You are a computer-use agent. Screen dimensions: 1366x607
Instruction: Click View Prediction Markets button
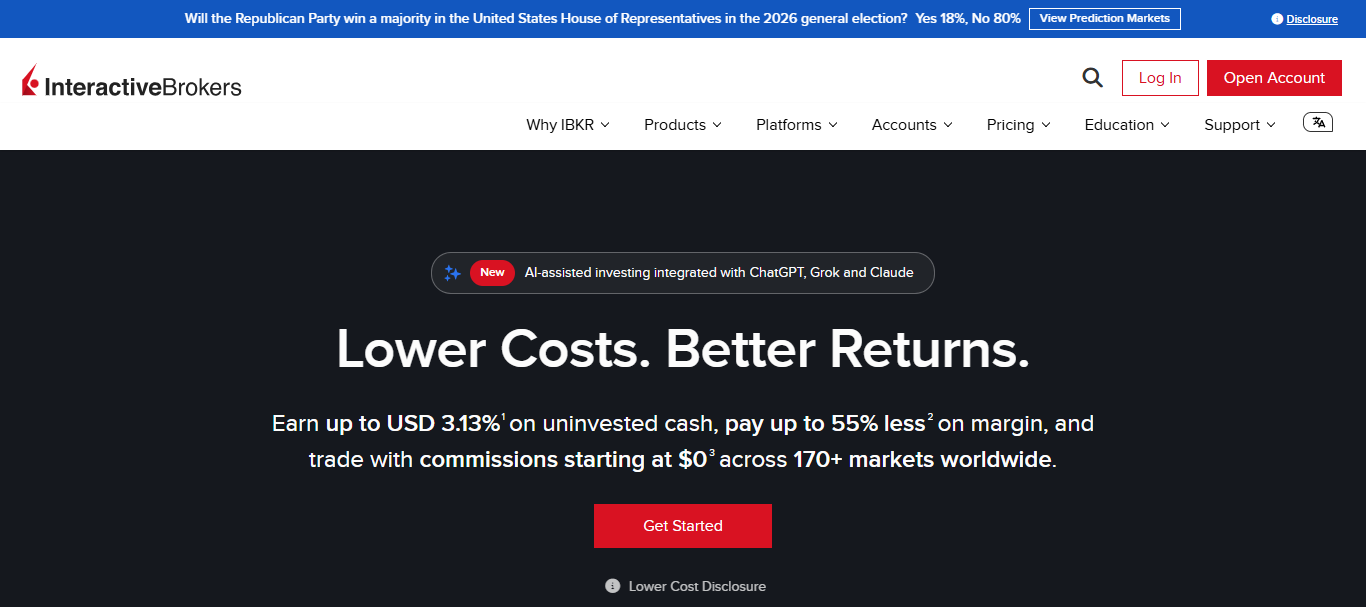point(1105,19)
